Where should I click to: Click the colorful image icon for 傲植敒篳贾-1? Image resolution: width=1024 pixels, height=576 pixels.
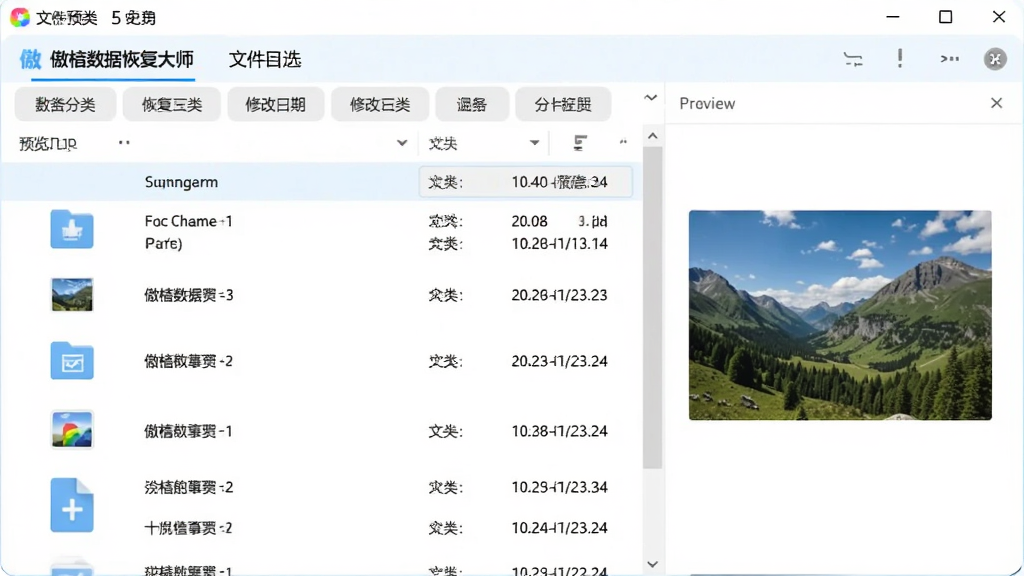coord(72,430)
